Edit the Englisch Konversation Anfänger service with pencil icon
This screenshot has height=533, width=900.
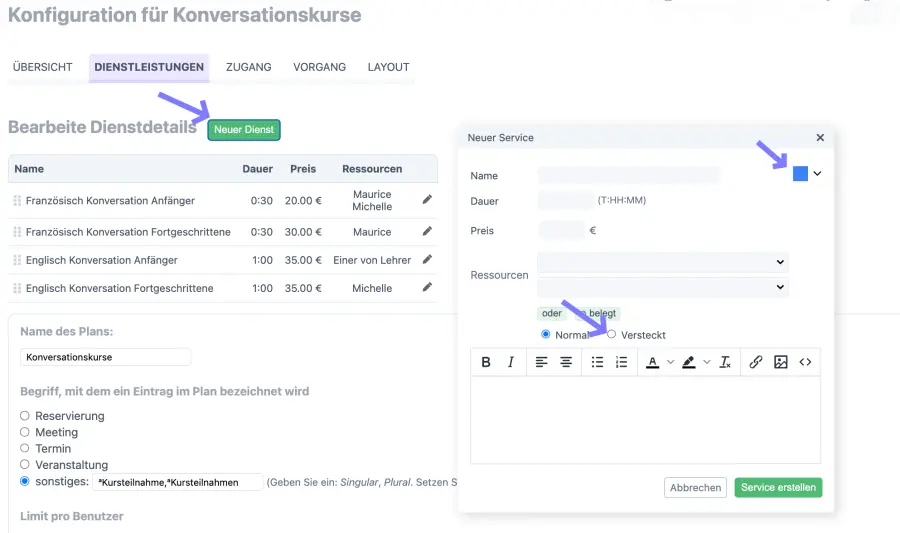point(427,260)
